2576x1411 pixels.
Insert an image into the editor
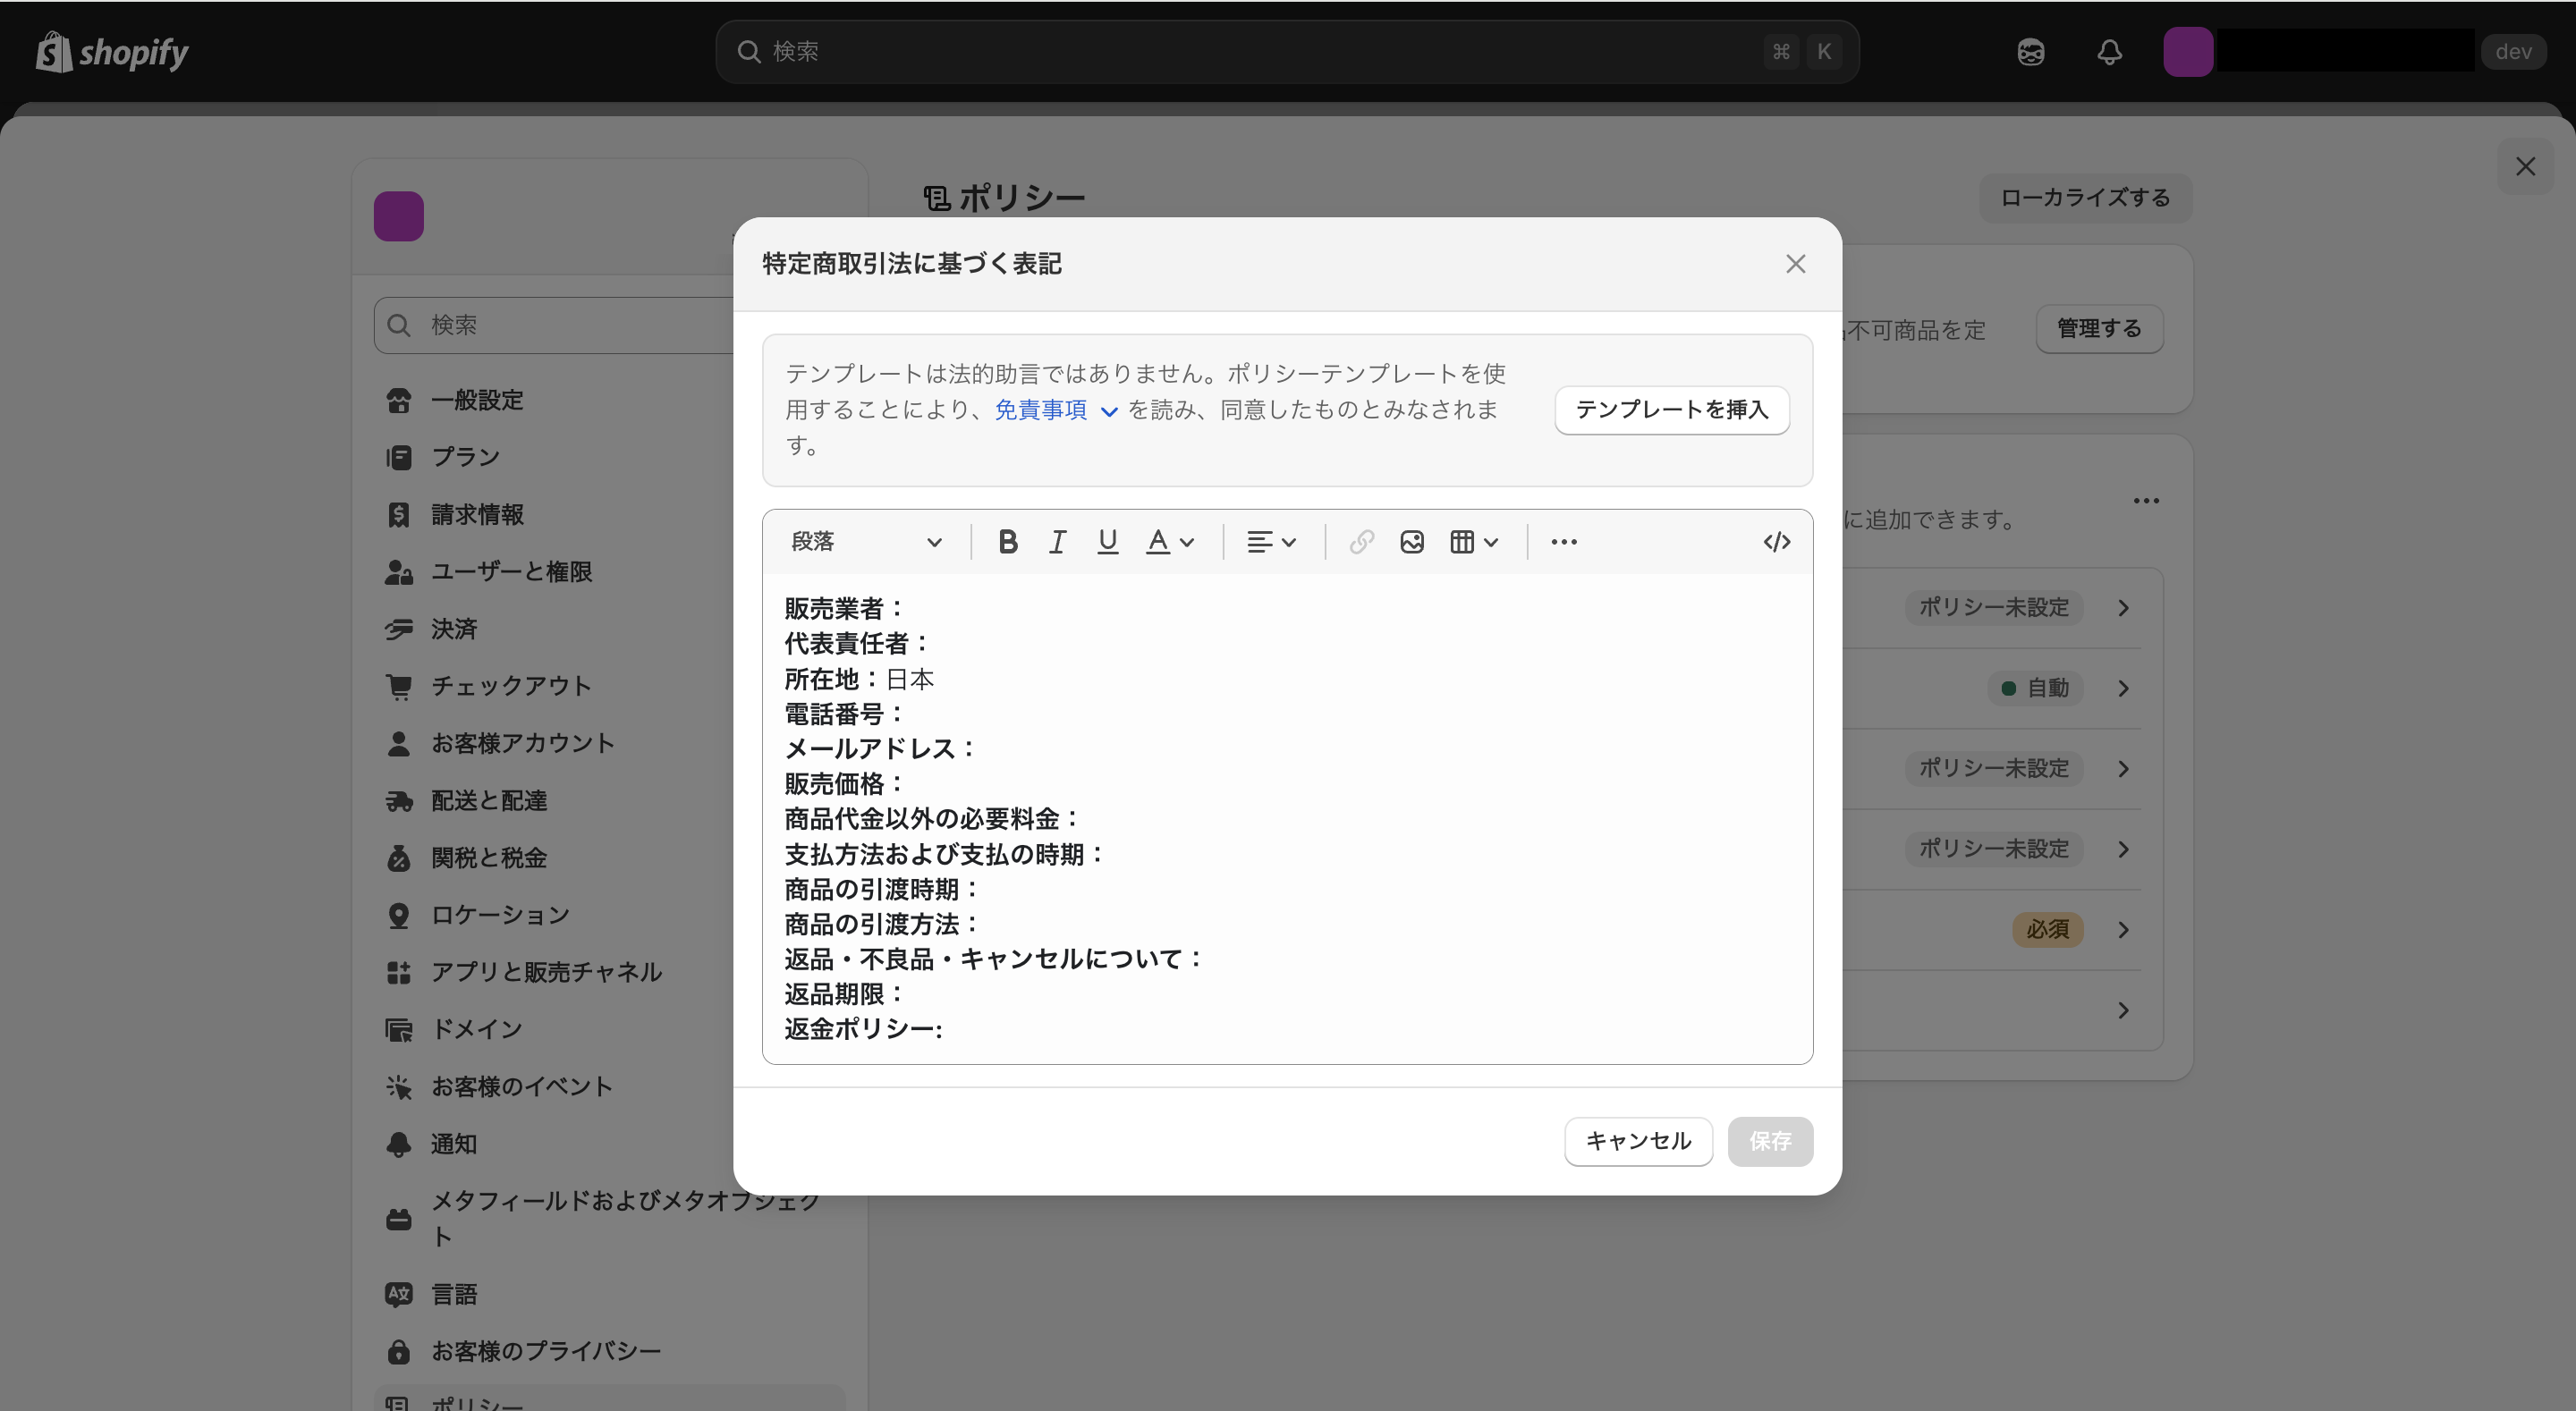(1411, 542)
